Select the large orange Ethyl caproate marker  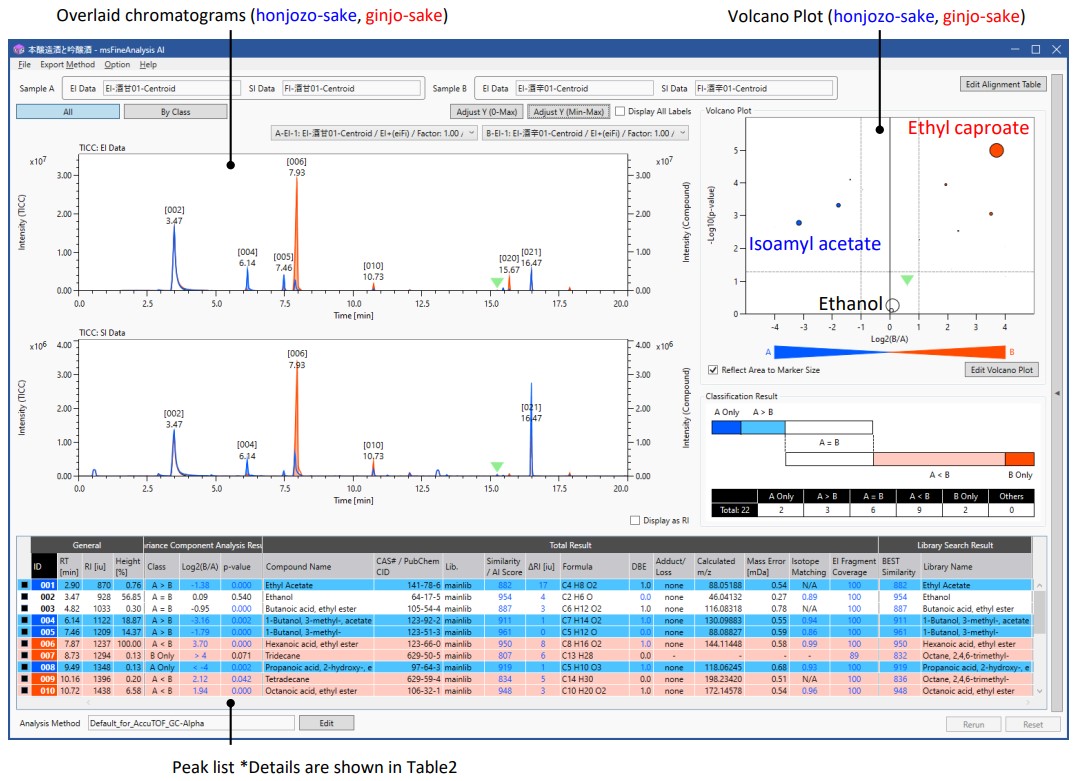[x=995, y=150]
